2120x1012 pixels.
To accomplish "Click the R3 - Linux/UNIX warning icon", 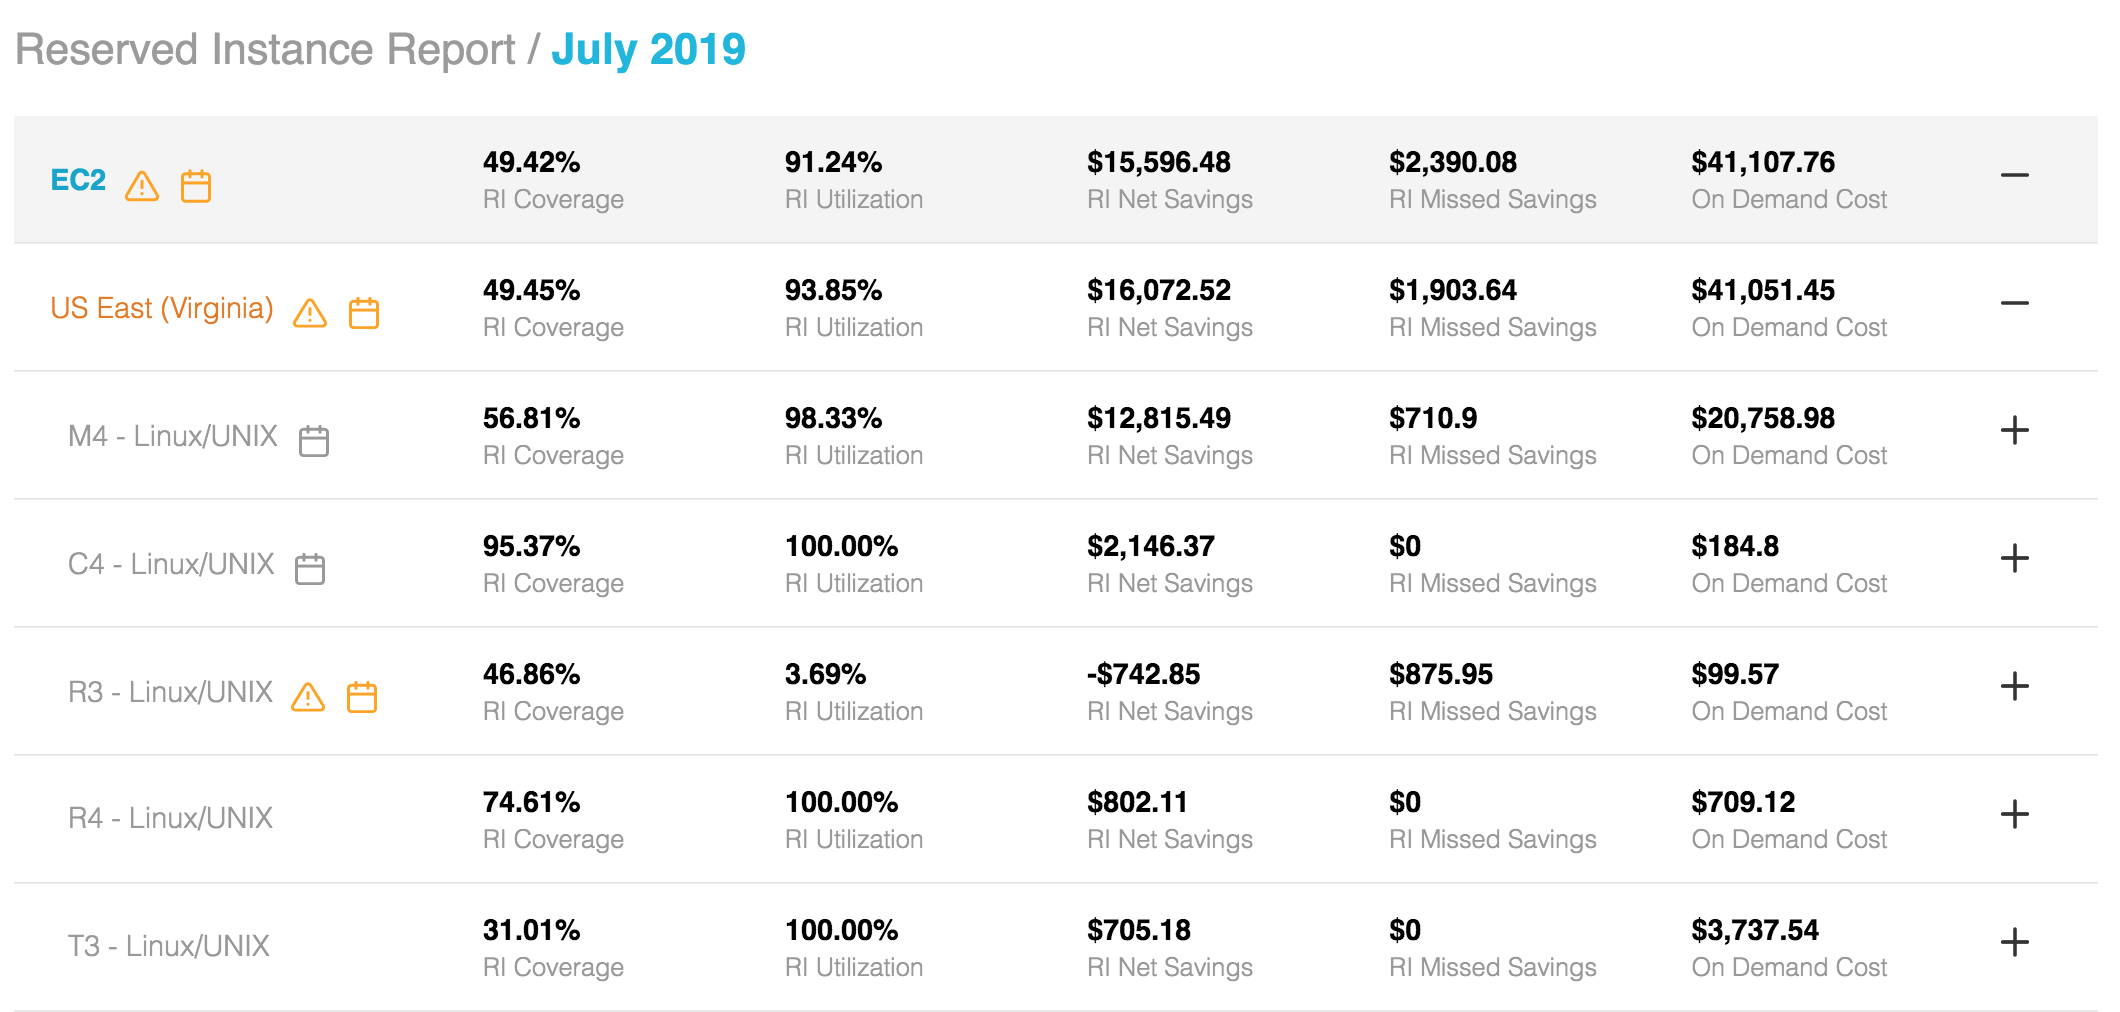I will click(308, 697).
